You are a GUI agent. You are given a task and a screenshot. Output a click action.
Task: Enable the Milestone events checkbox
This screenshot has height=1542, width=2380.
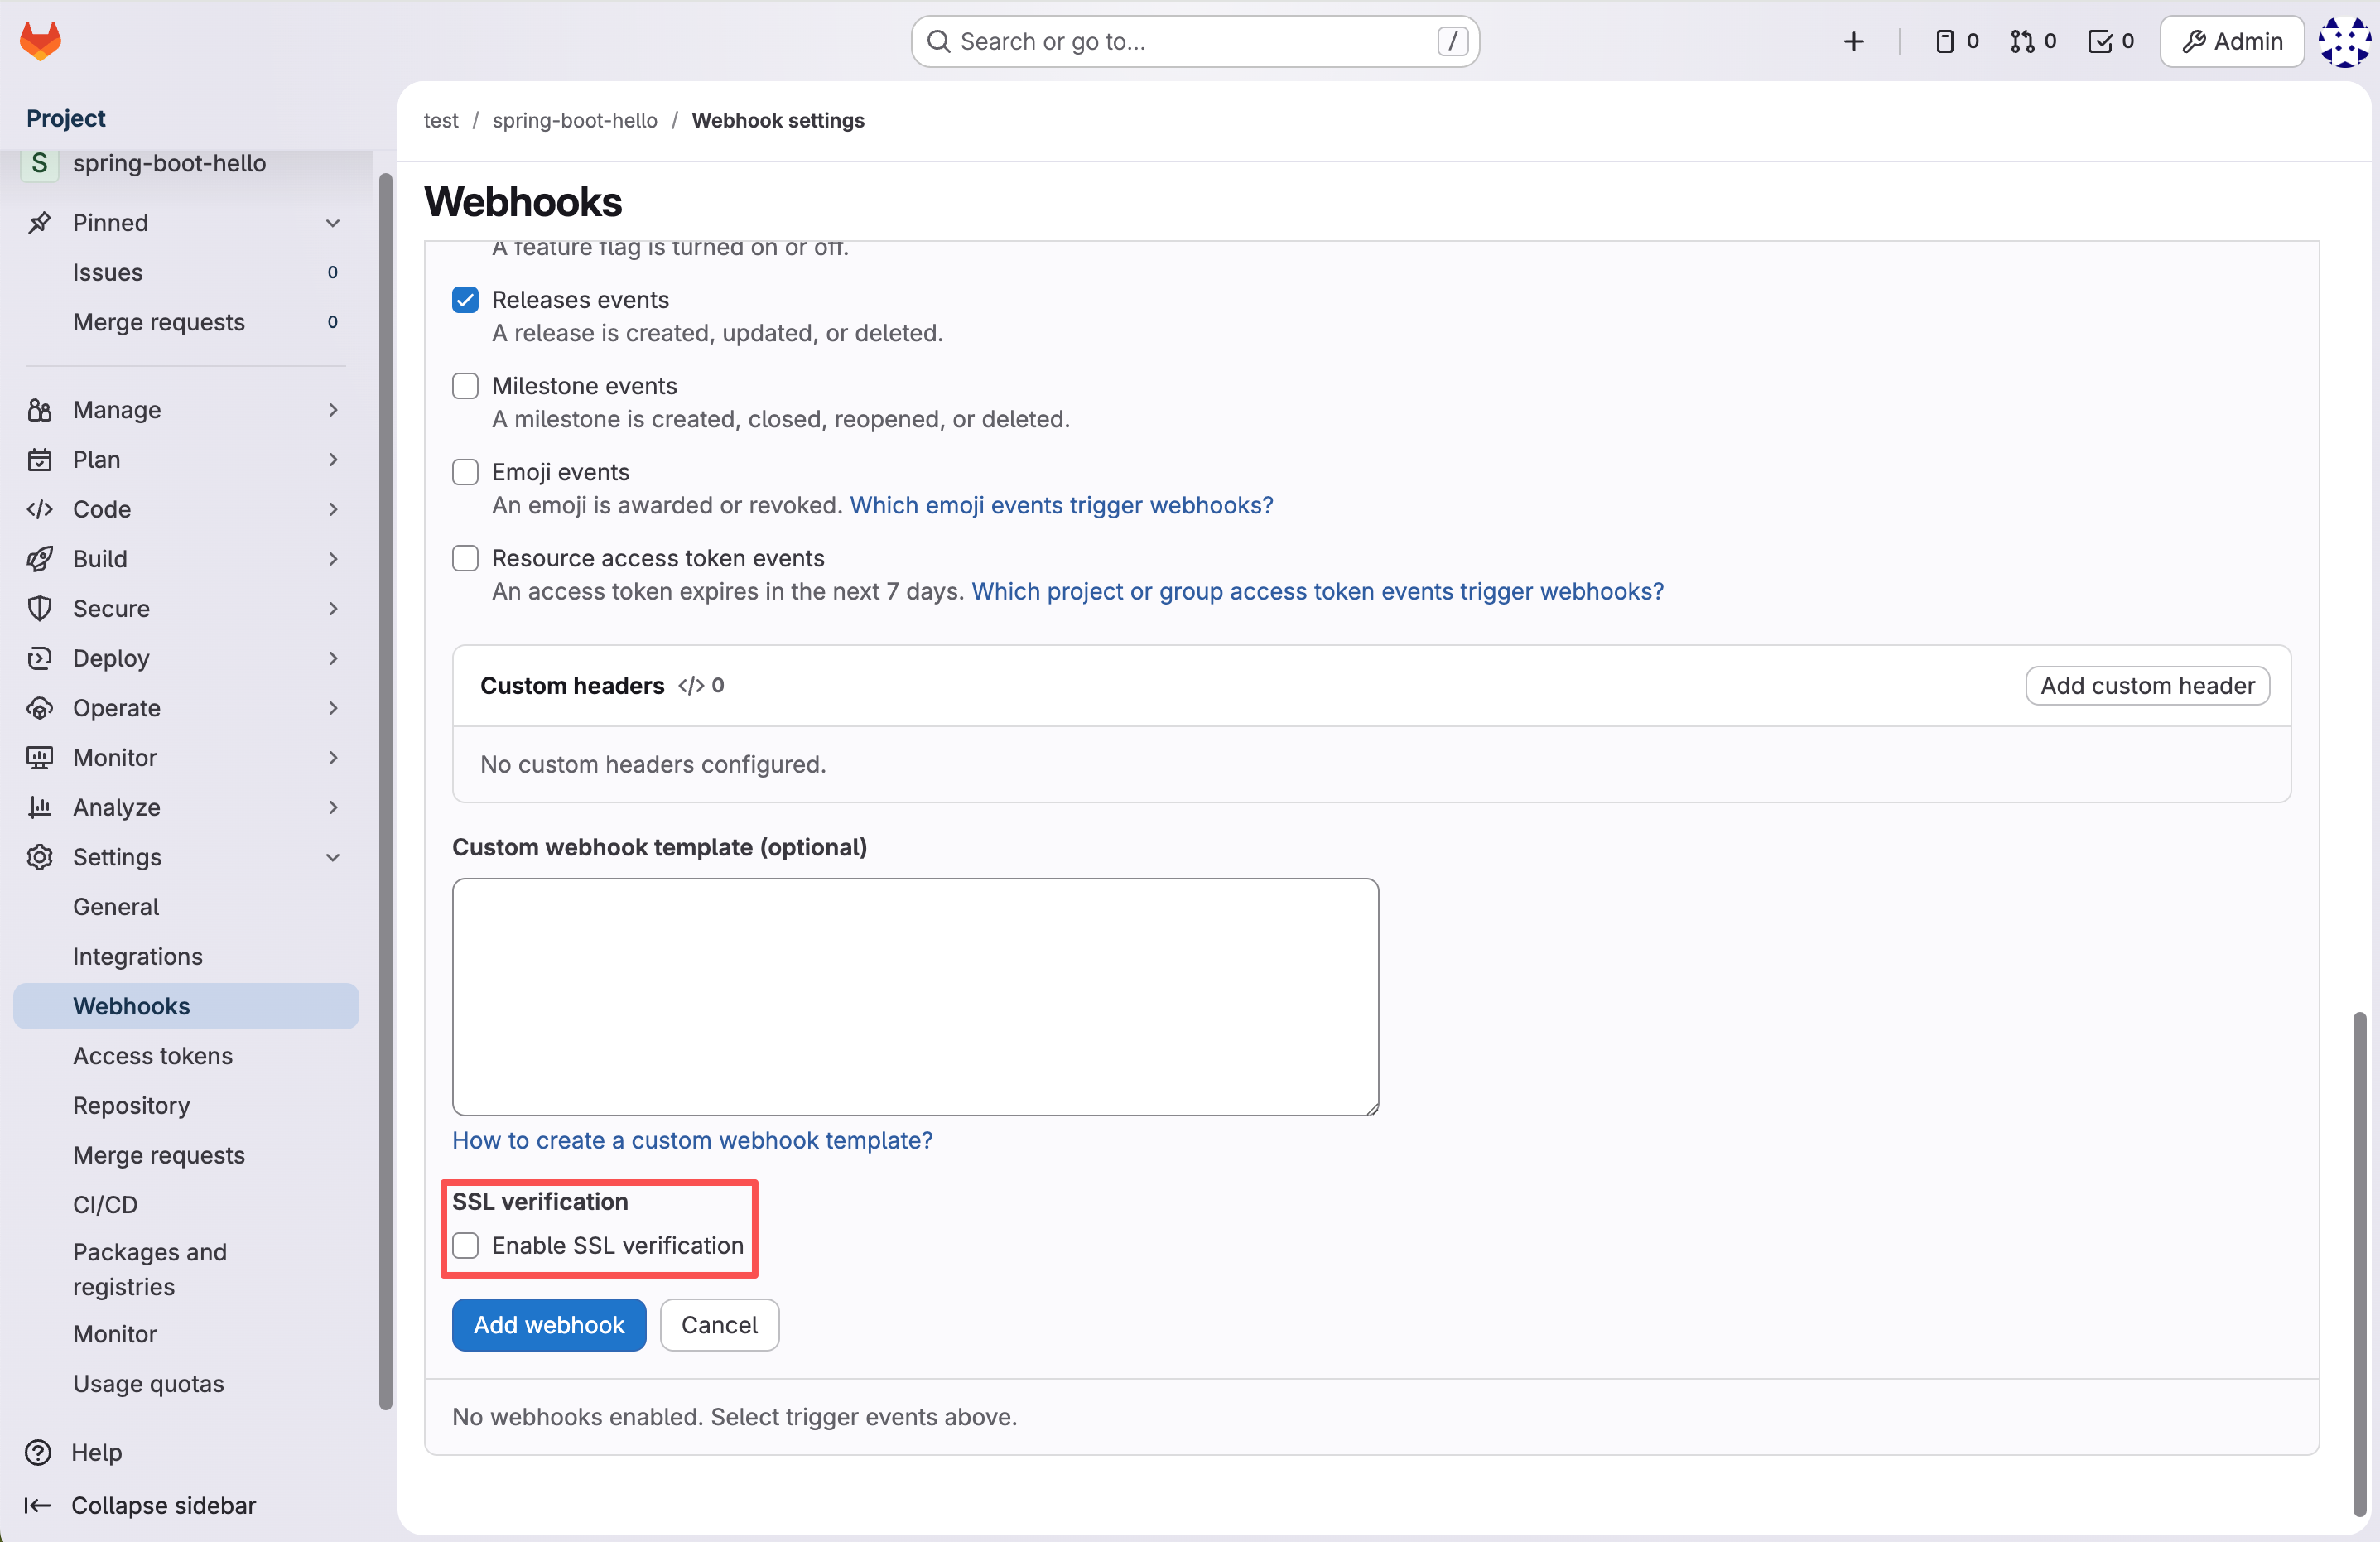[465, 386]
